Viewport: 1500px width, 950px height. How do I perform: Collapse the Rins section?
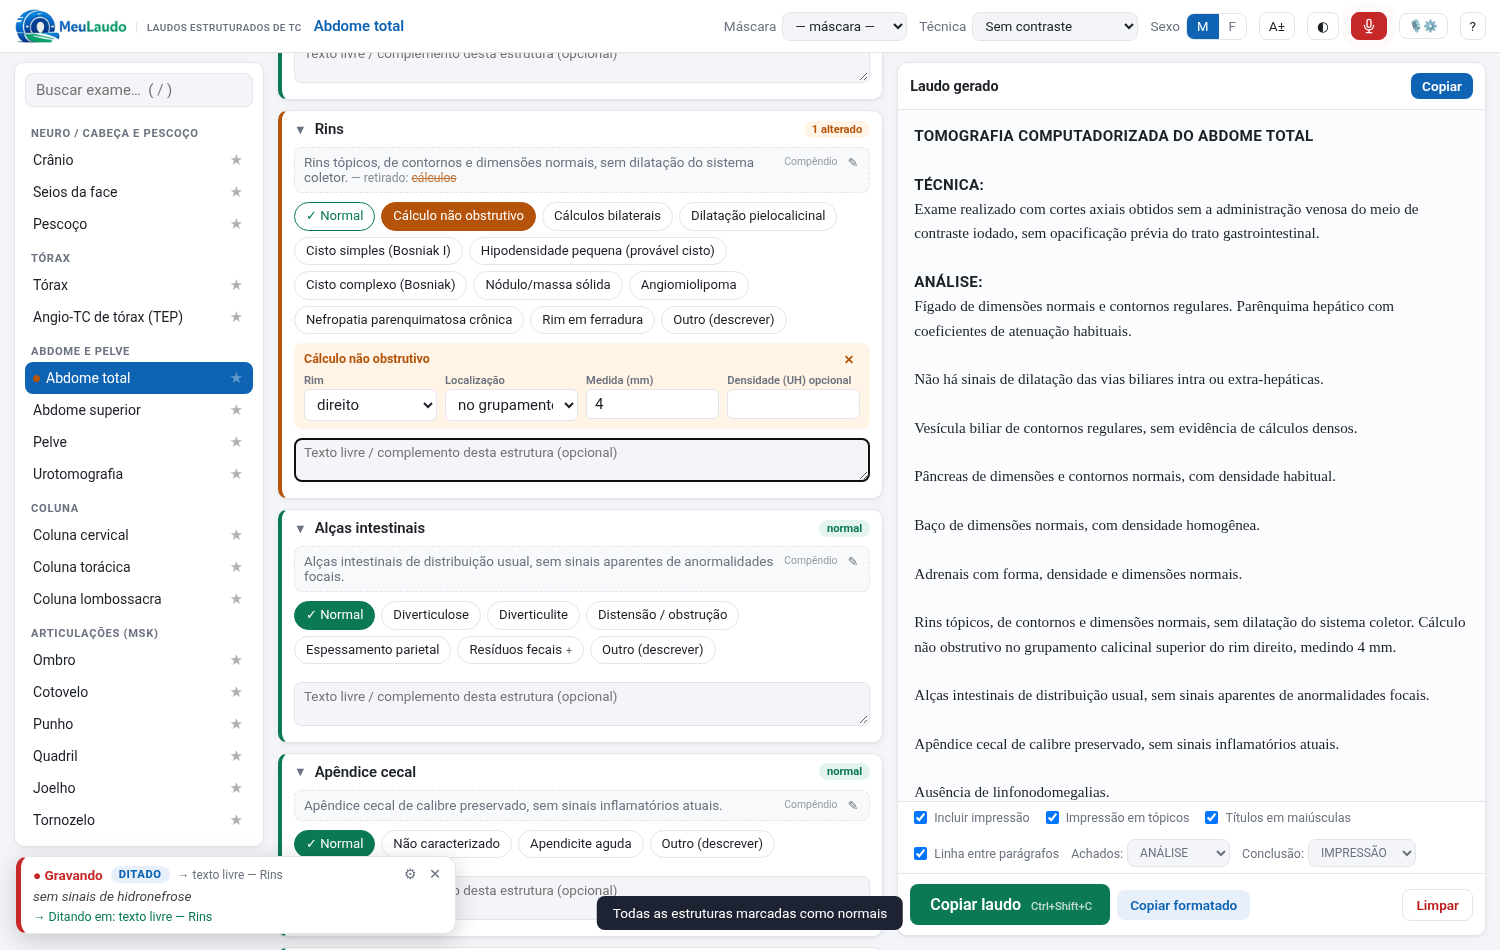point(300,130)
